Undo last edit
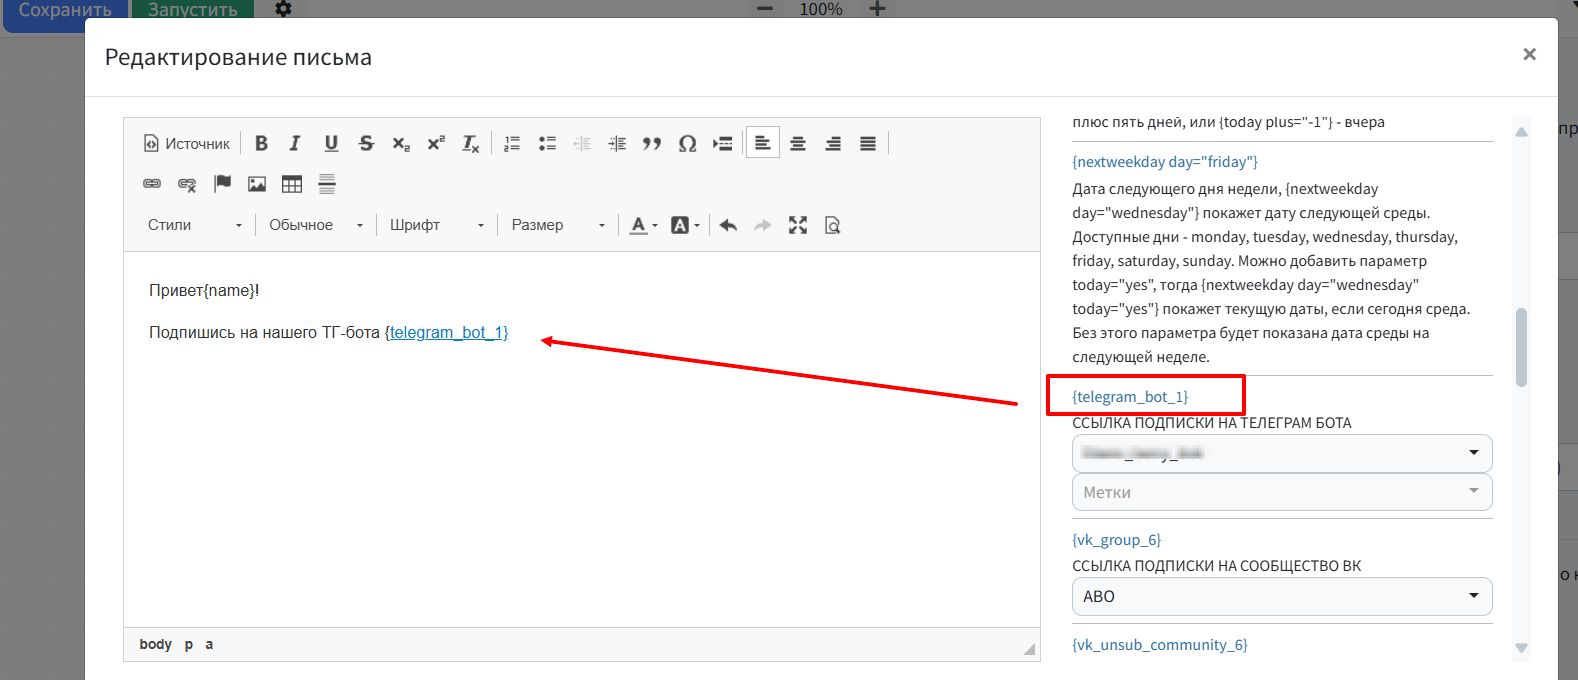 click(x=728, y=225)
